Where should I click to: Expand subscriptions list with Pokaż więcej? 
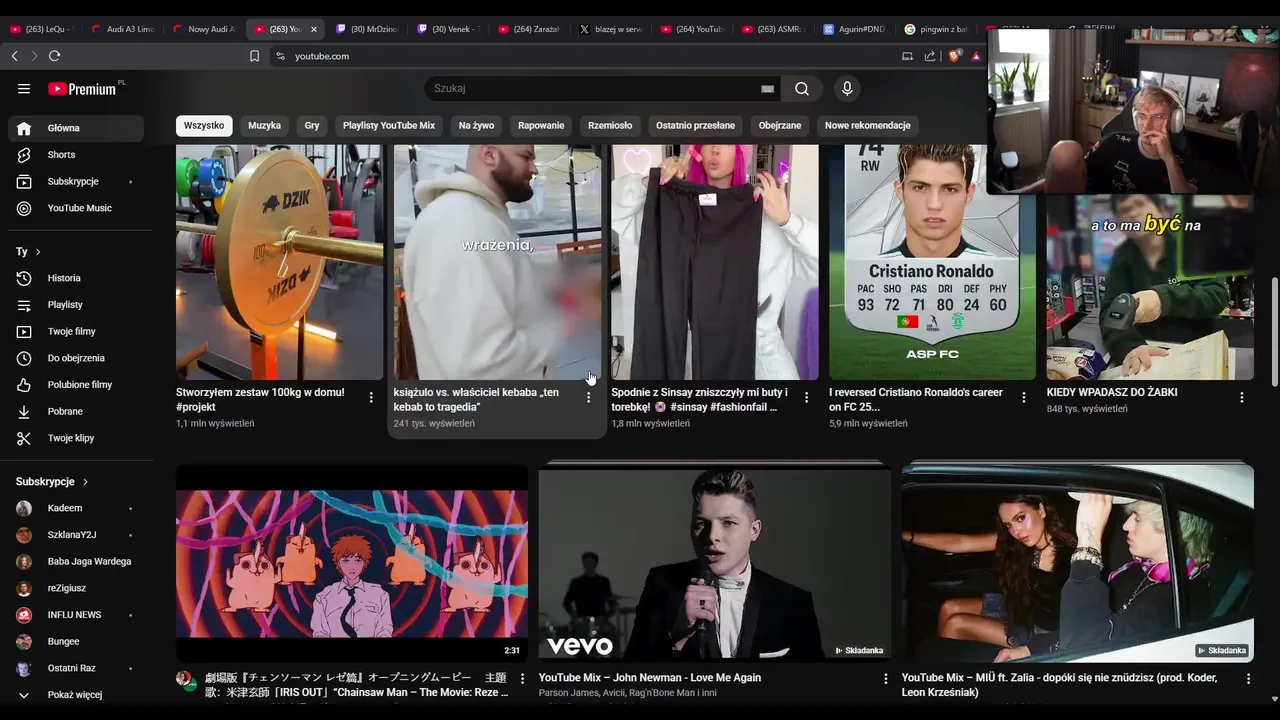pos(76,695)
